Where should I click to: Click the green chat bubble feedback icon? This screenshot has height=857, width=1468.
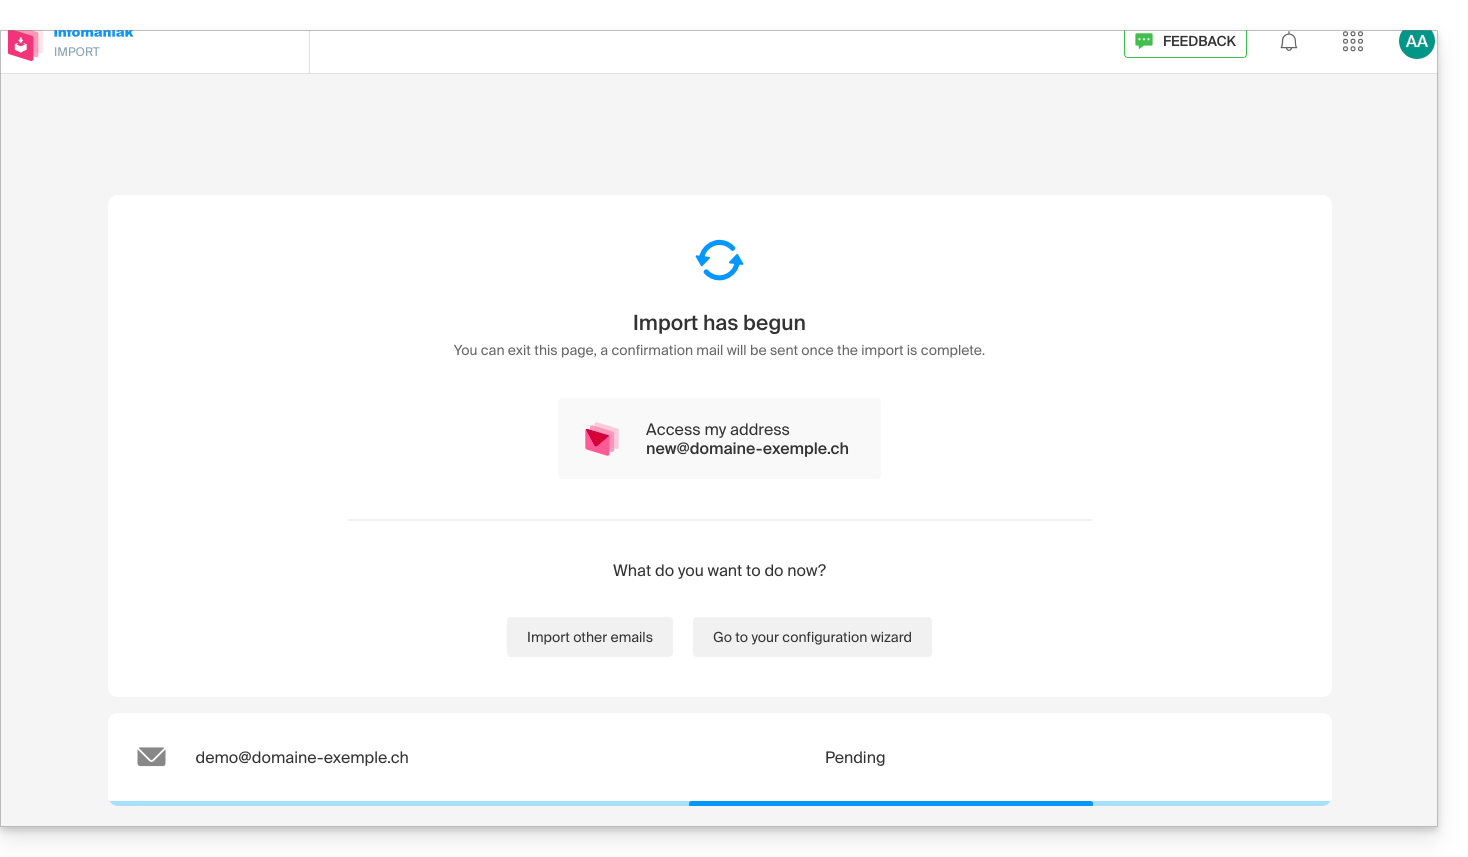tap(1144, 41)
